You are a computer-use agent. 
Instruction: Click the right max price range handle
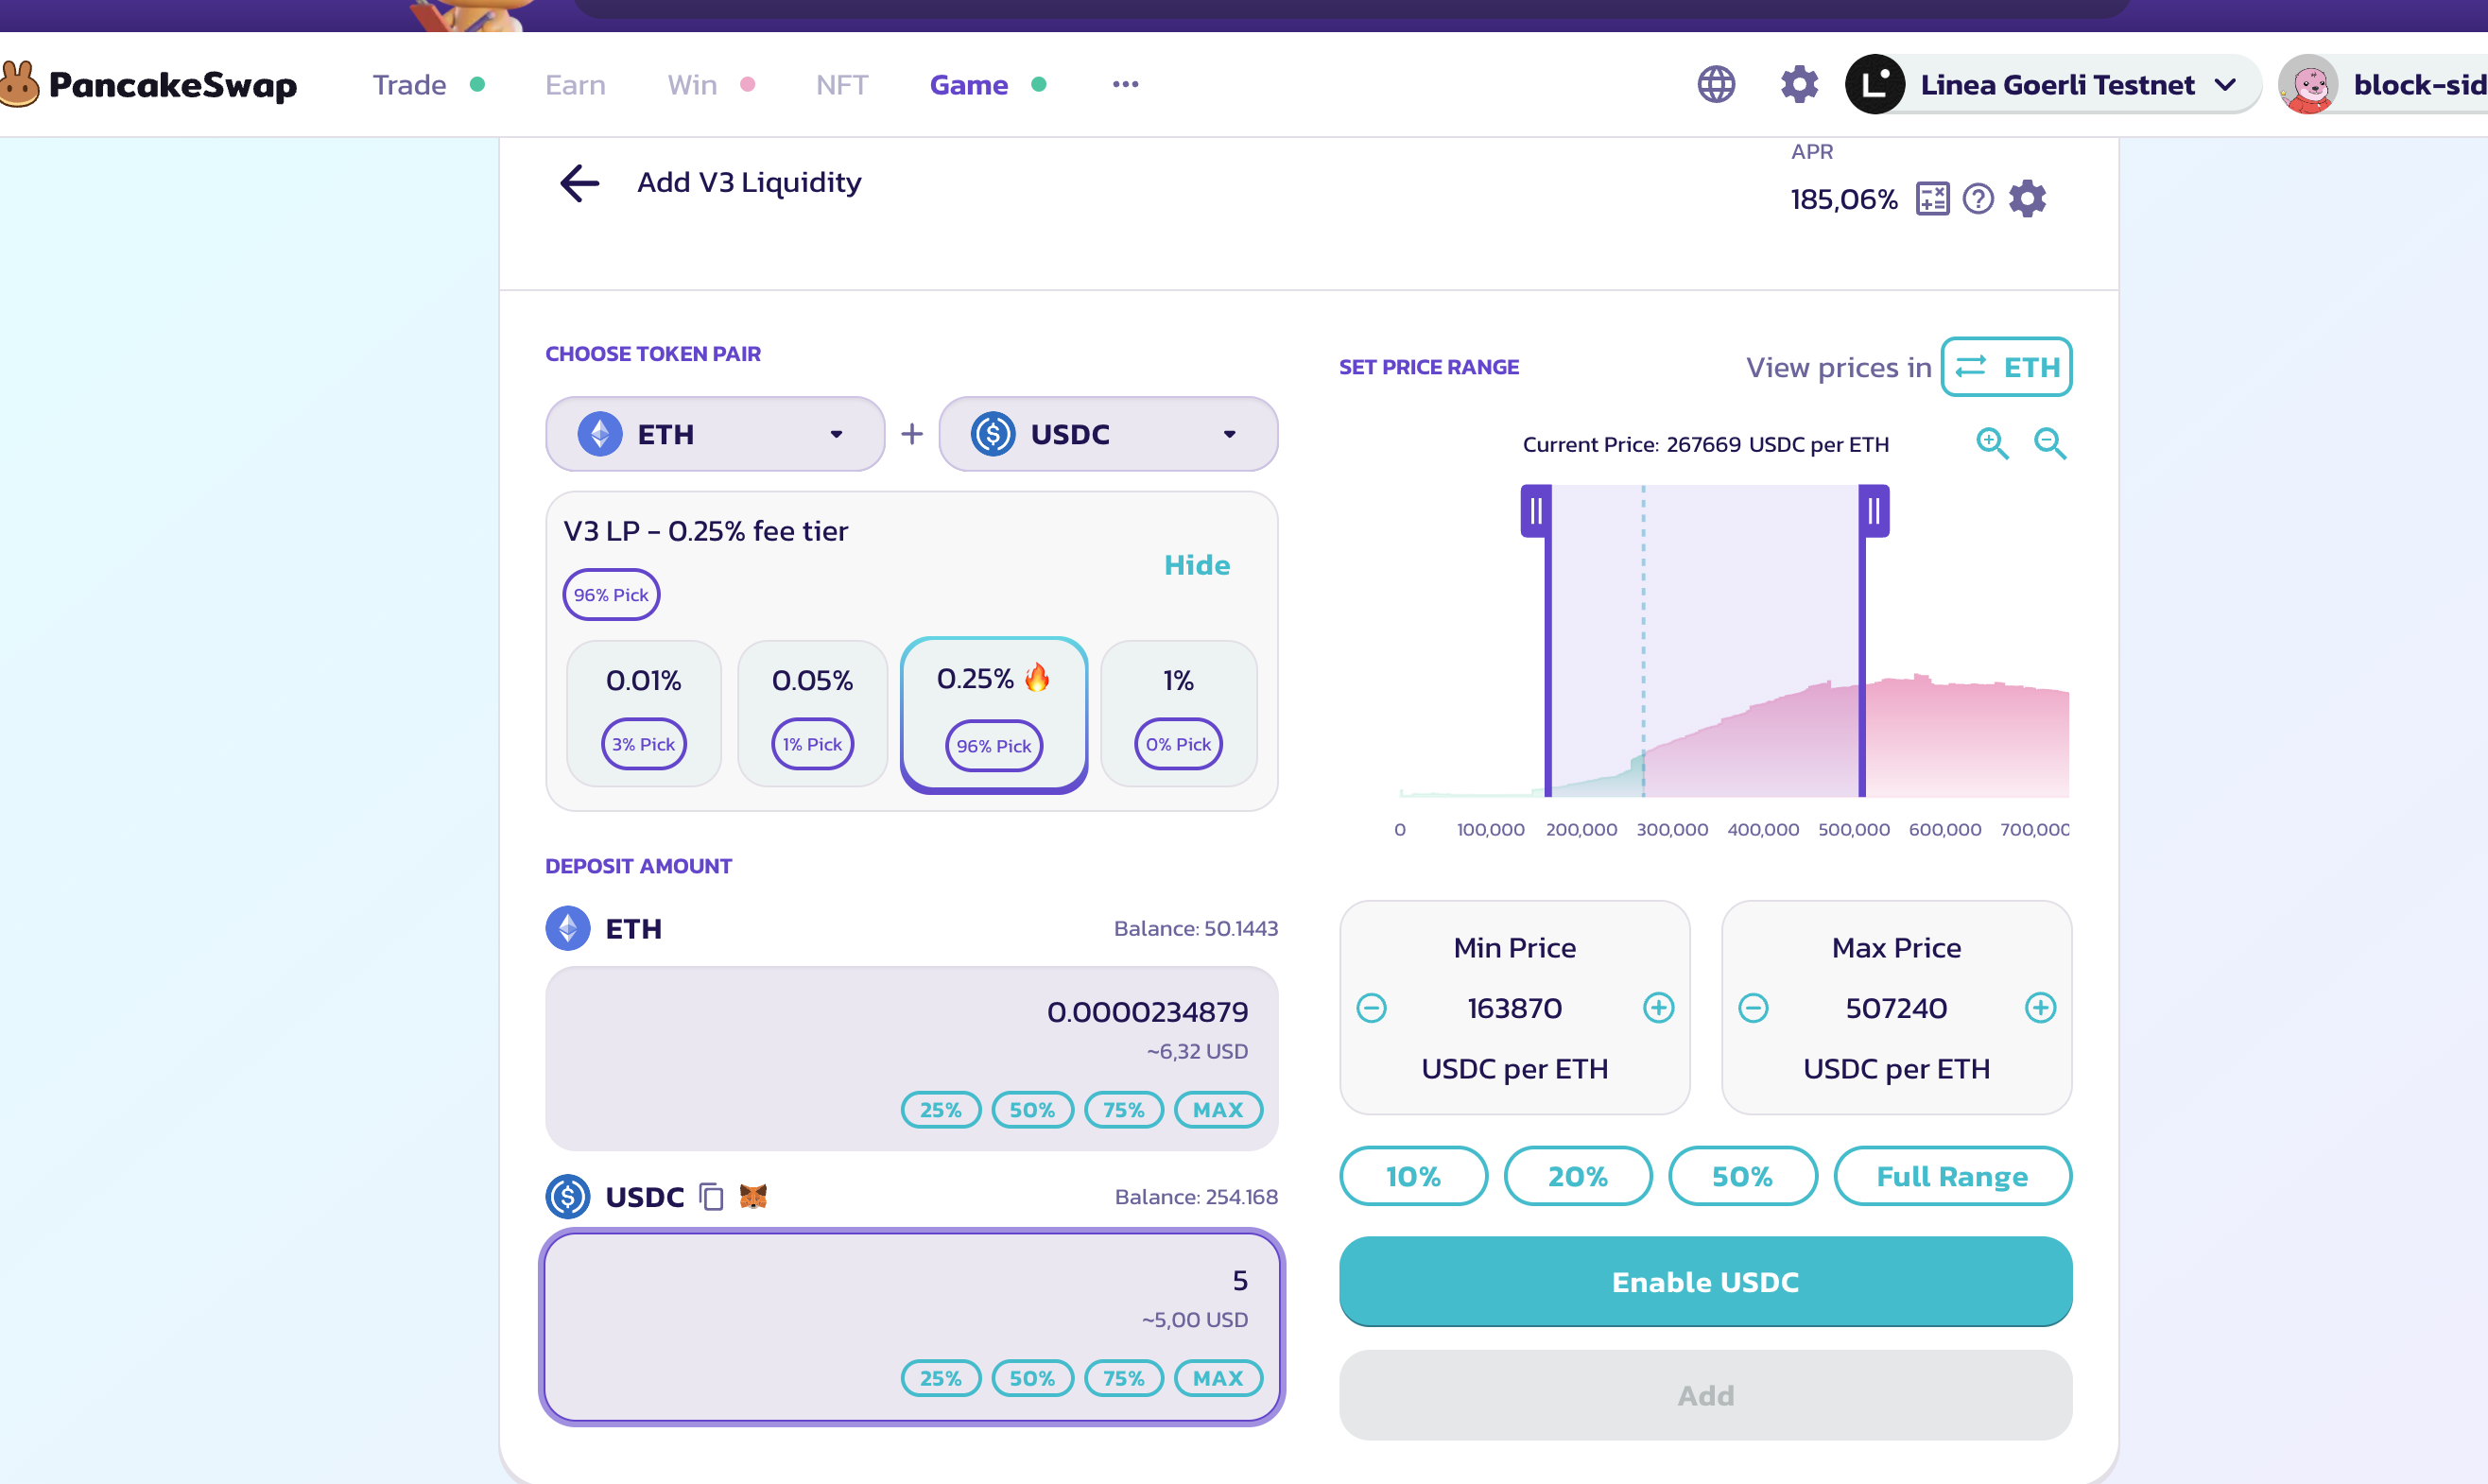(1873, 512)
